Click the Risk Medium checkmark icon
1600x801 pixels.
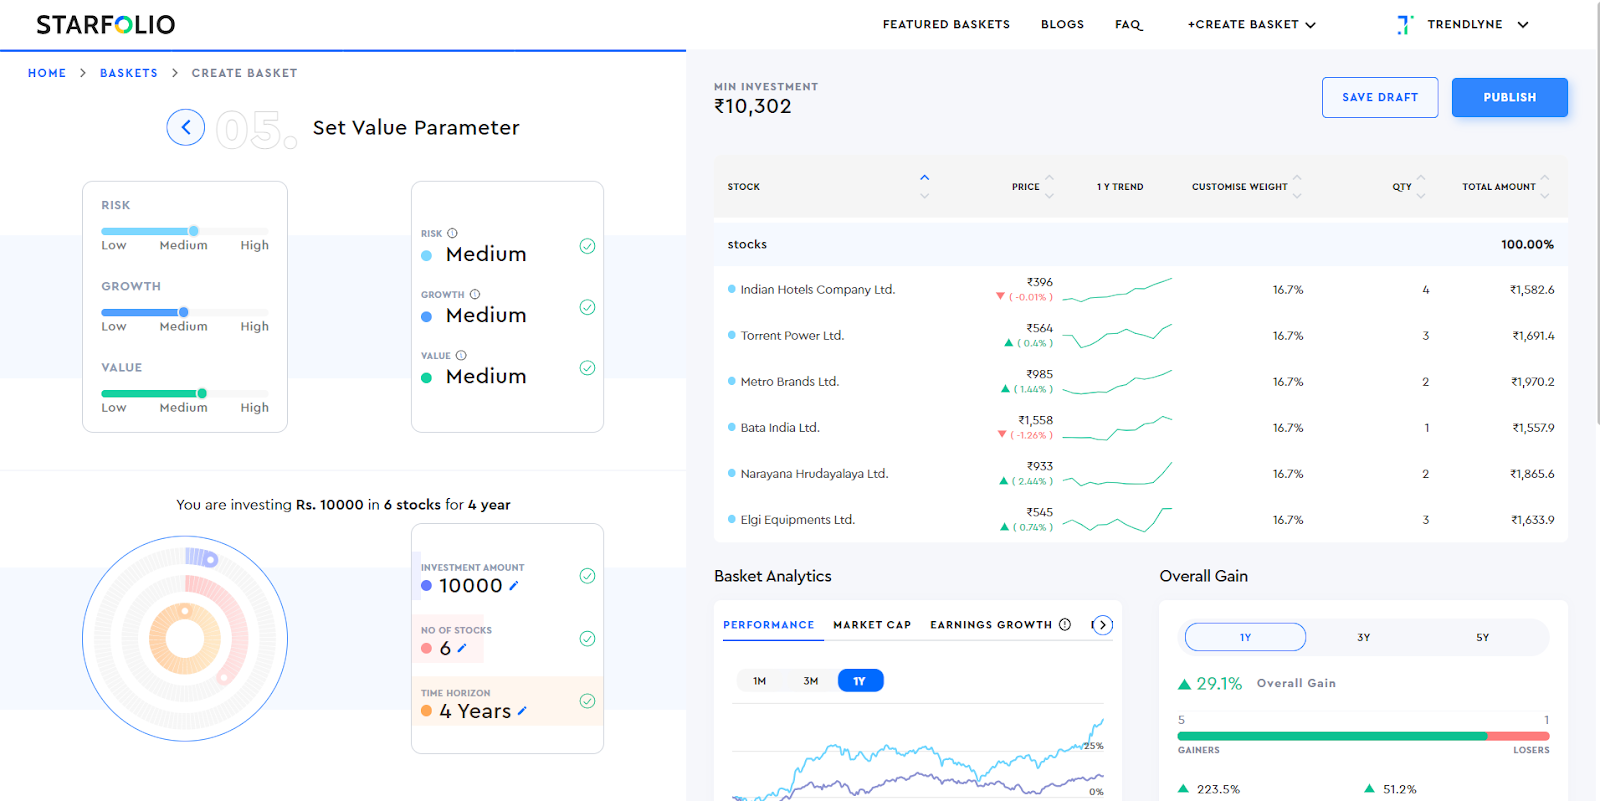[x=588, y=246]
